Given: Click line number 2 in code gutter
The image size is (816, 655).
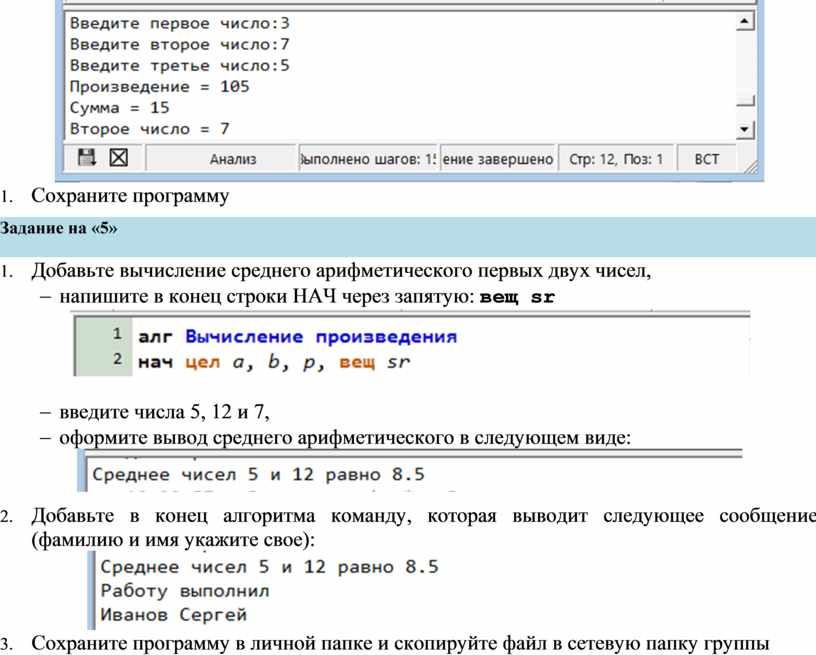Looking at the screenshot, I should click(x=116, y=359).
